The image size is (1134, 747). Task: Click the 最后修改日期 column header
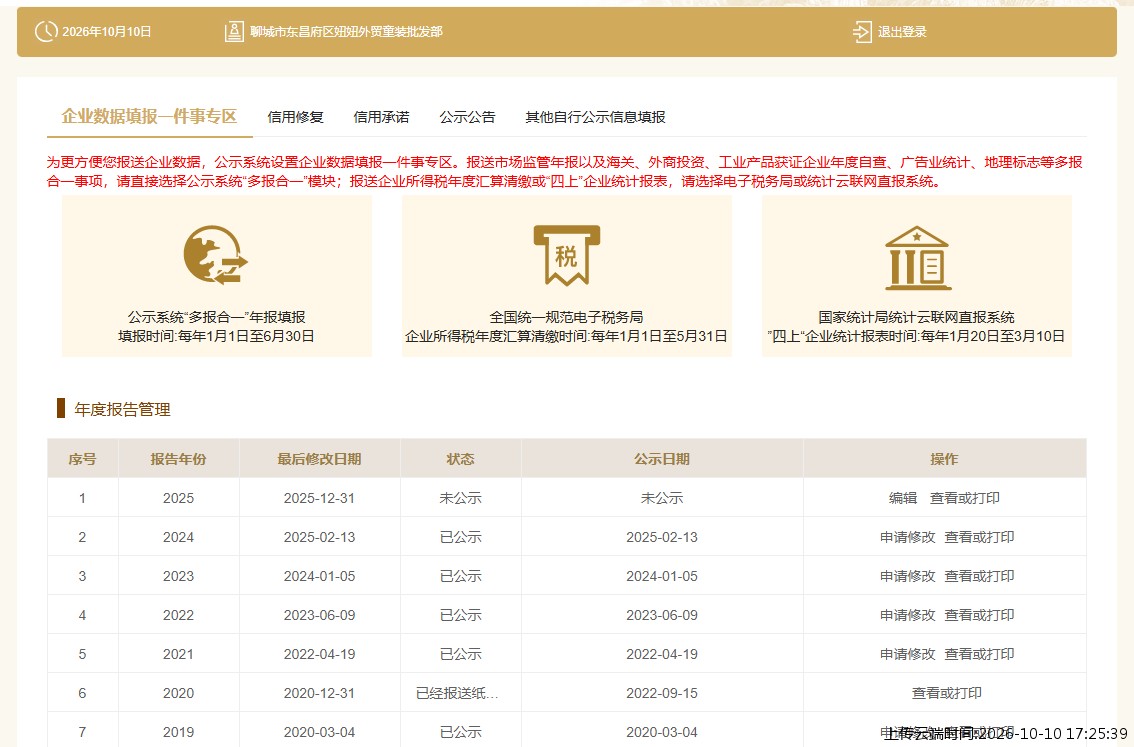[319, 459]
